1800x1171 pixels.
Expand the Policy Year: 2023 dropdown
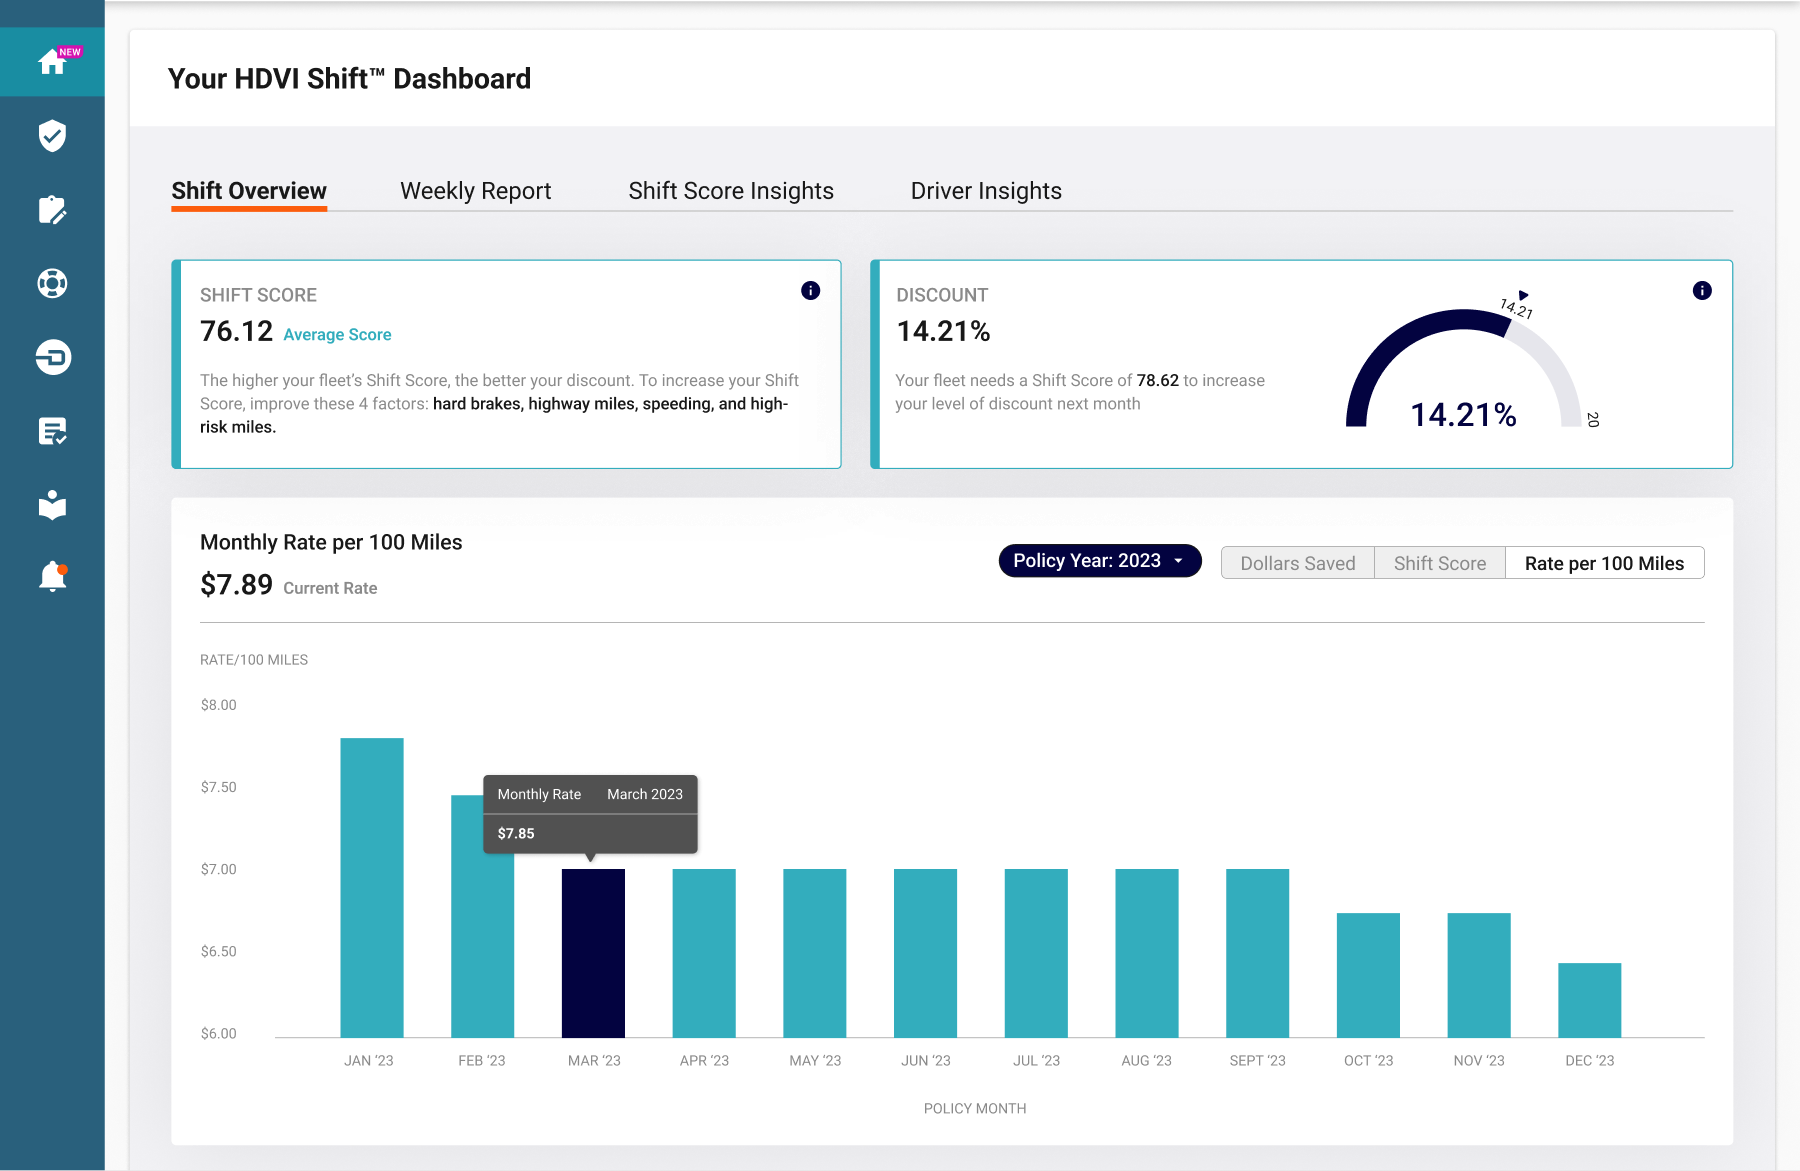pyautogui.click(x=1100, y=561)
